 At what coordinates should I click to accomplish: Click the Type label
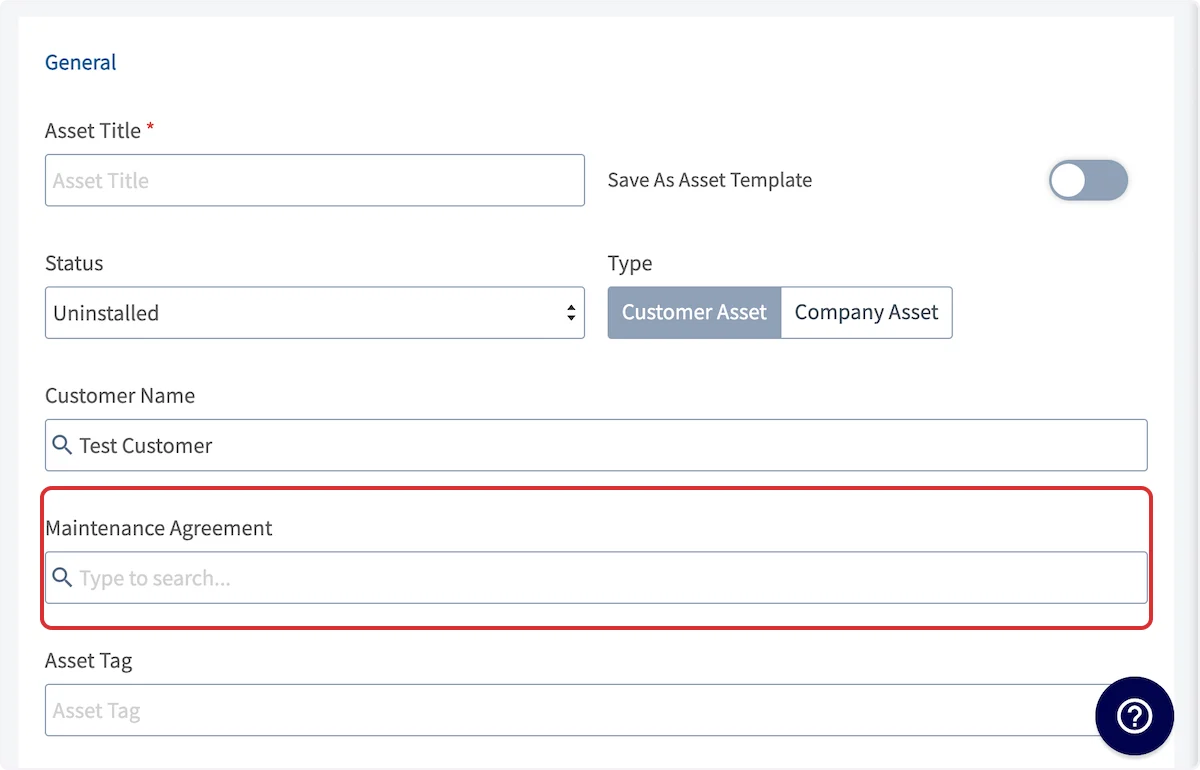630,263
